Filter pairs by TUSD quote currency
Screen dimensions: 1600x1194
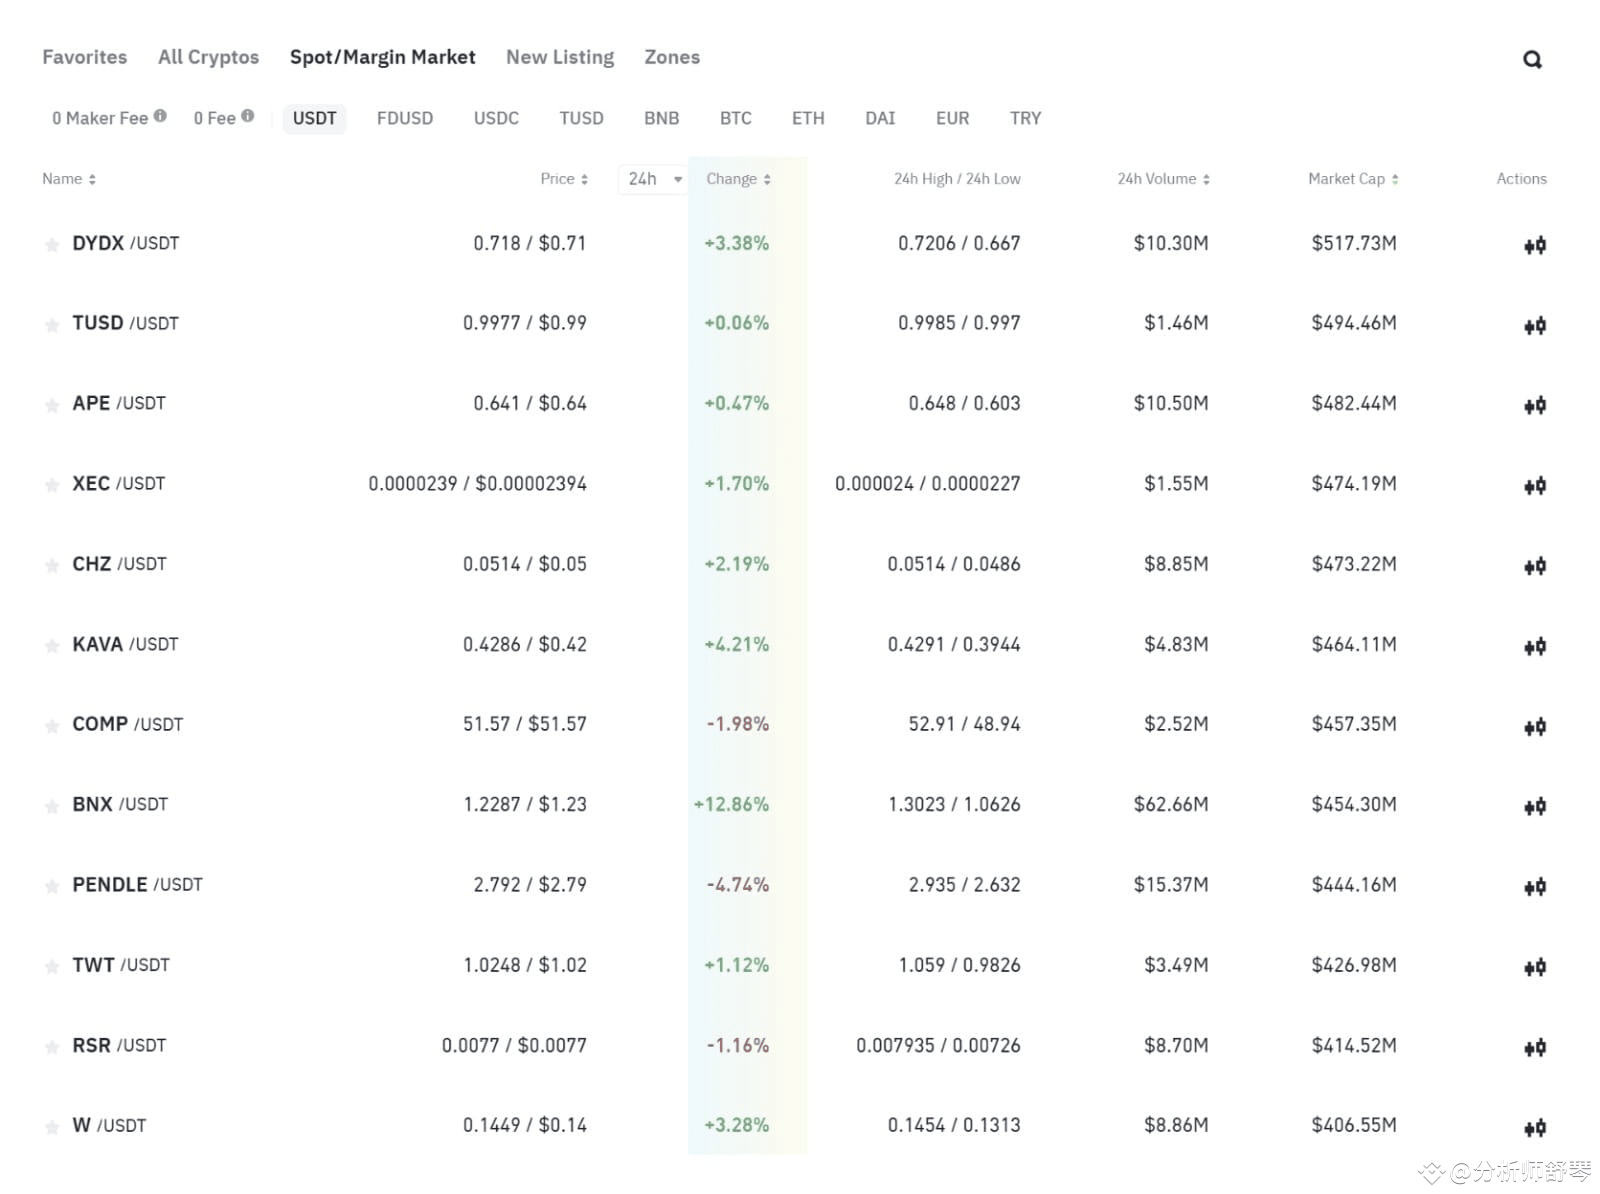[x=581, y=118]
